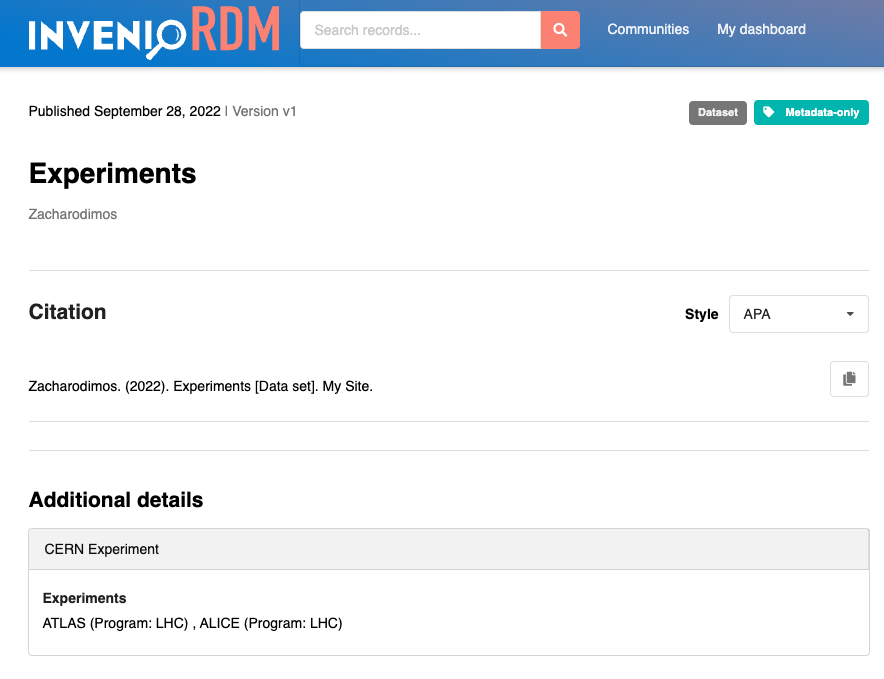Click the Published September 28, 2022 date
884x679 pixels.
click(124, 111)
